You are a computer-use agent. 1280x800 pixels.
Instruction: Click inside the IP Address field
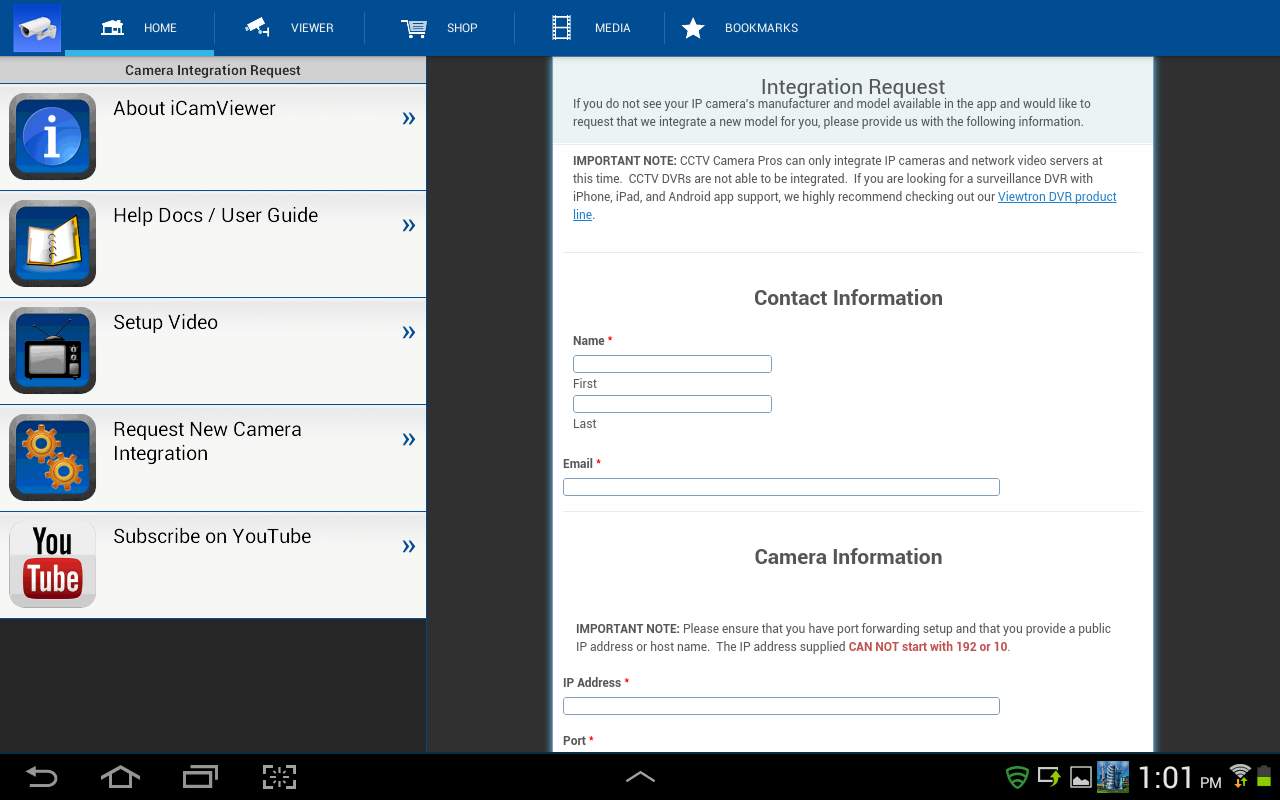[780, 705]
